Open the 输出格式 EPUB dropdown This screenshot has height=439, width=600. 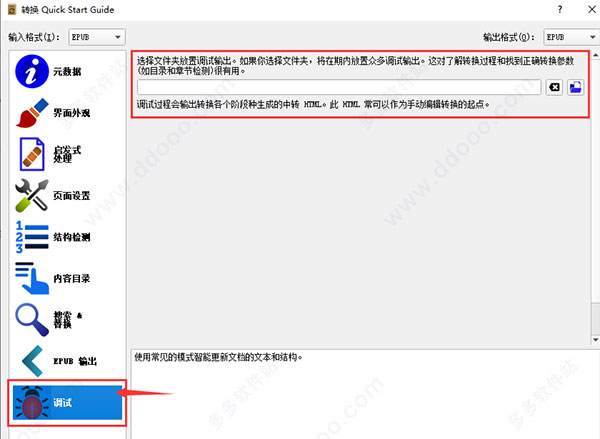[572, 37]
